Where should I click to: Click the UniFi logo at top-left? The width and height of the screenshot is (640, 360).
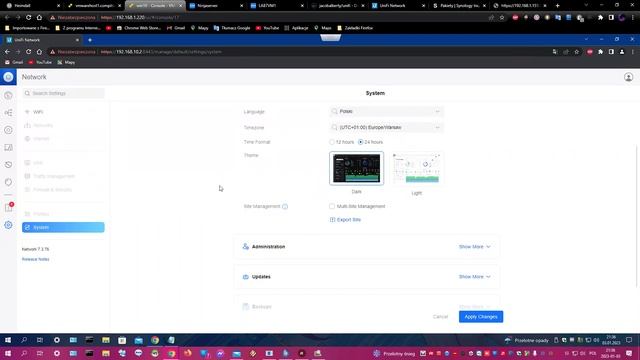tap(8, 77)
